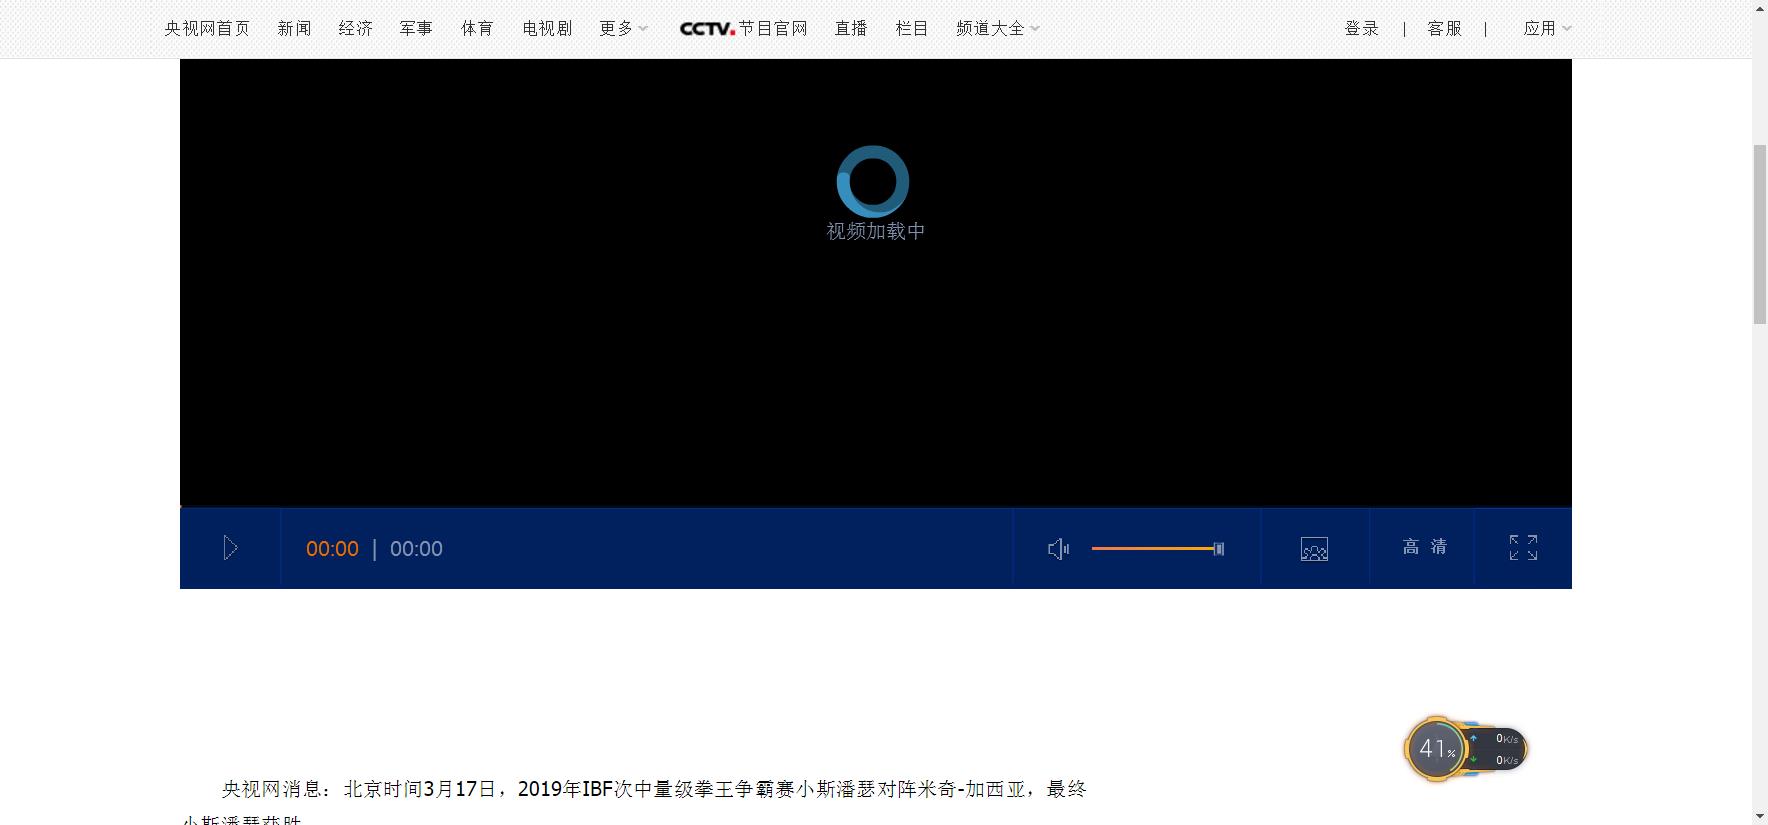Click the scrollbar up arrow

[x=1760, y=8]
